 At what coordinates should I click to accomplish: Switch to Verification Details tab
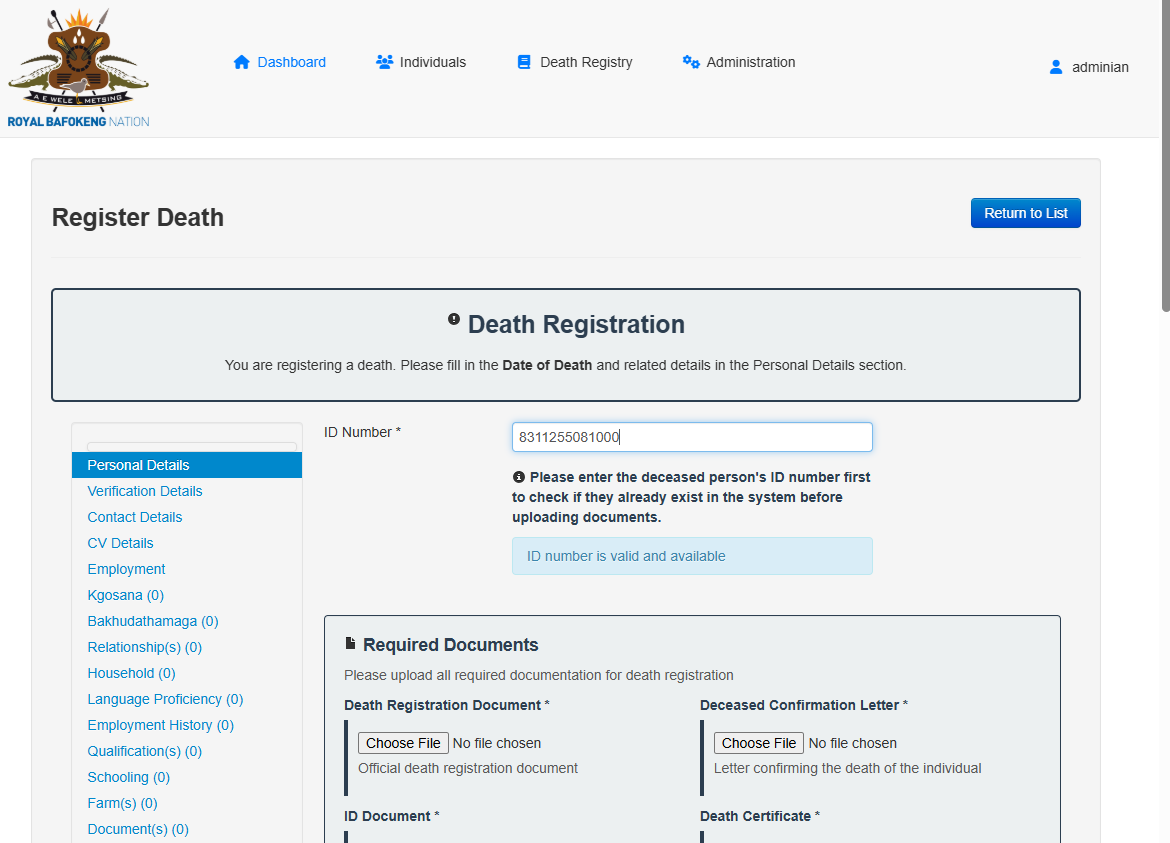(x=145, y=491)
